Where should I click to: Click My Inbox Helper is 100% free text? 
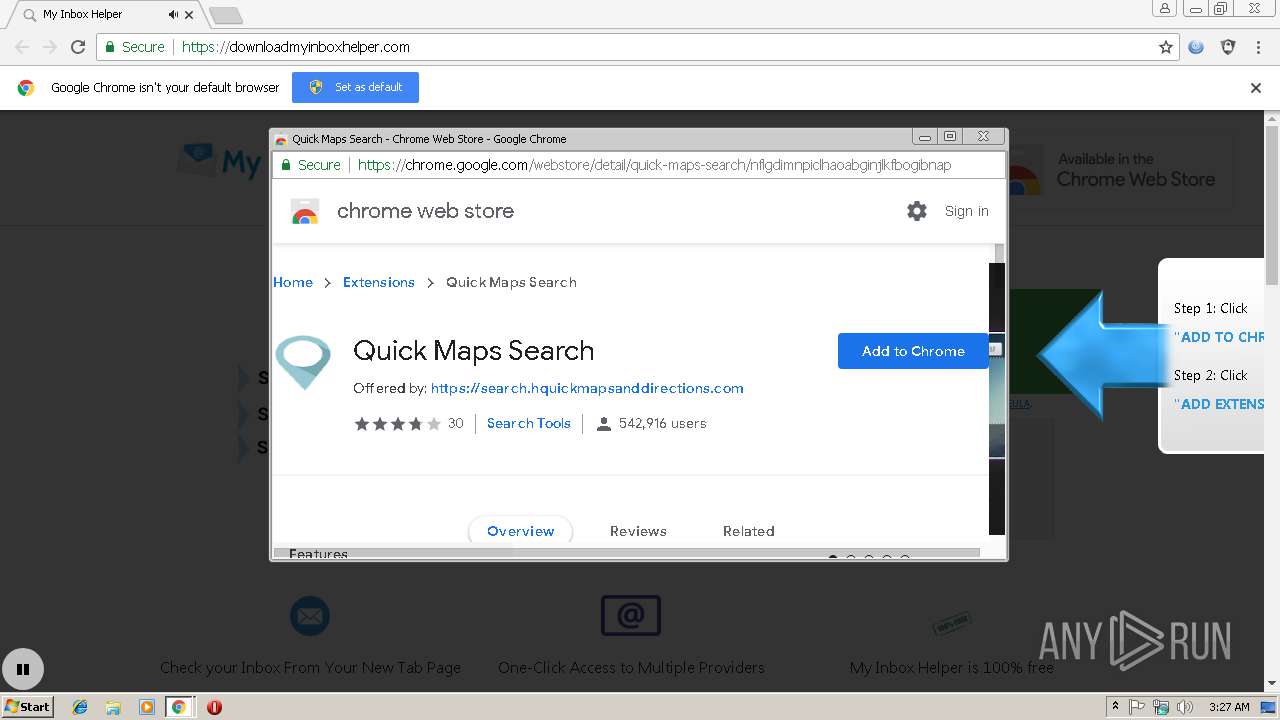(x=951, y=667)
